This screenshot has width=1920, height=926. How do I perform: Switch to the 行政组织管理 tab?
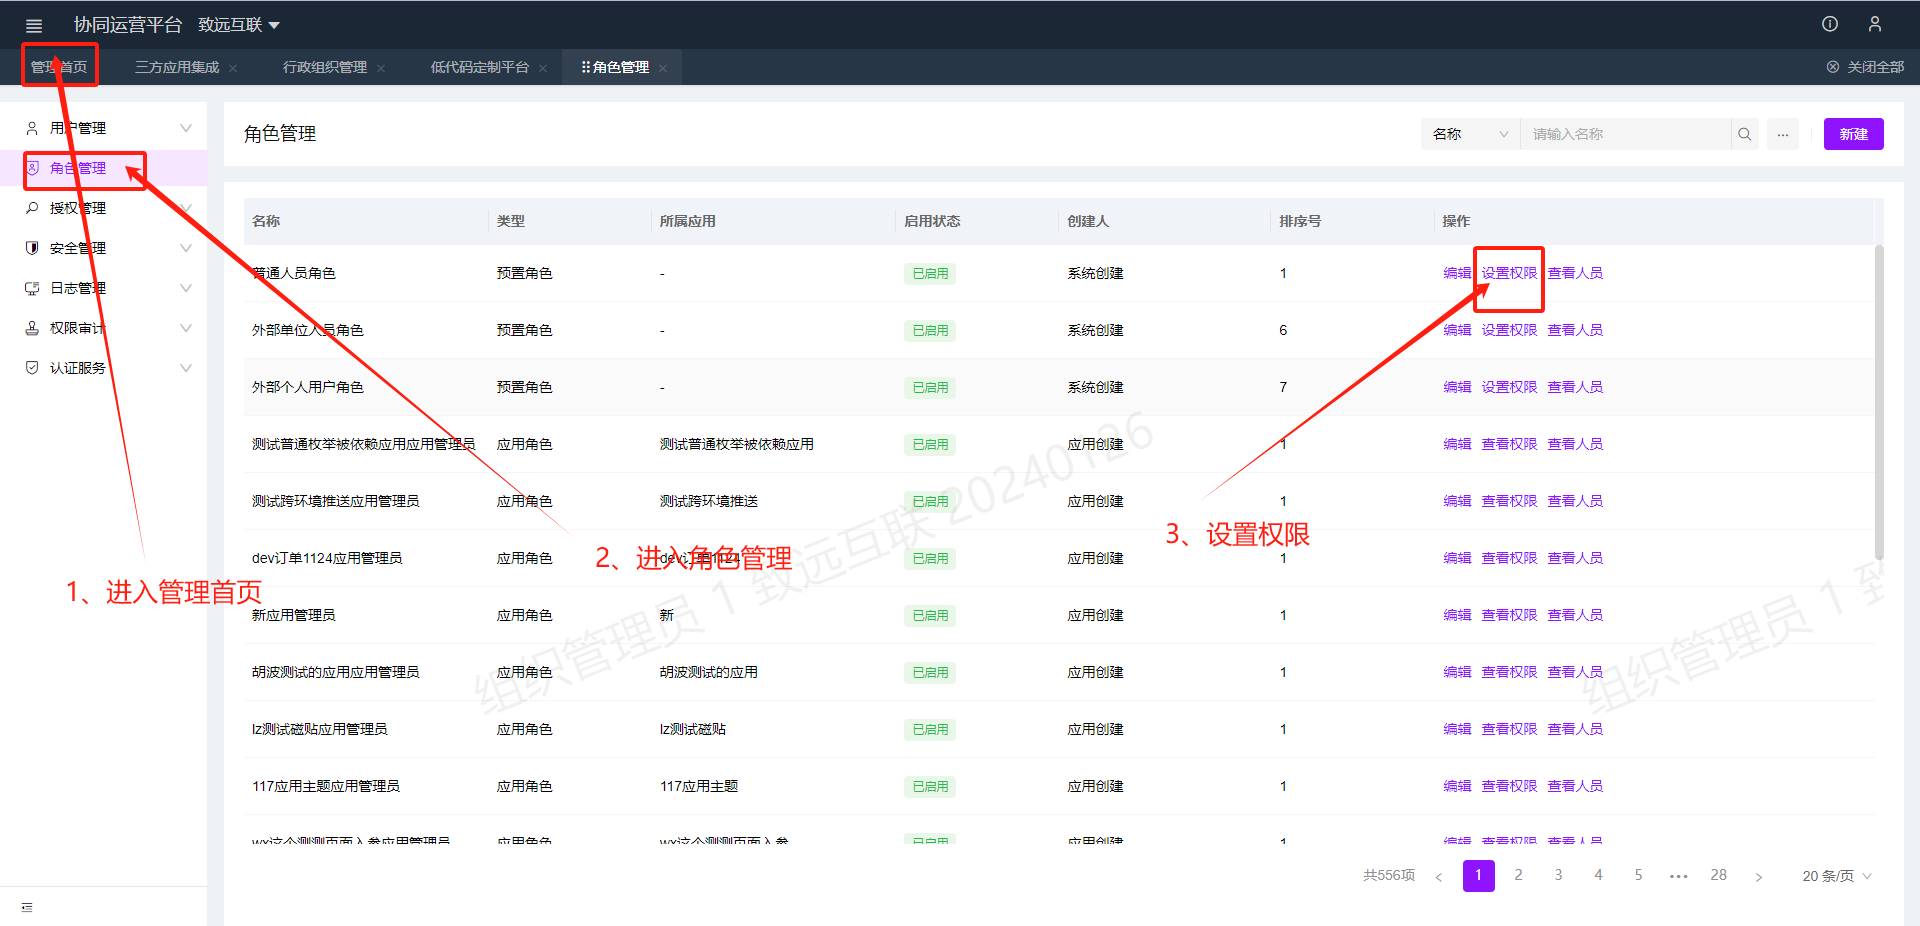click(x=324, y=67)
